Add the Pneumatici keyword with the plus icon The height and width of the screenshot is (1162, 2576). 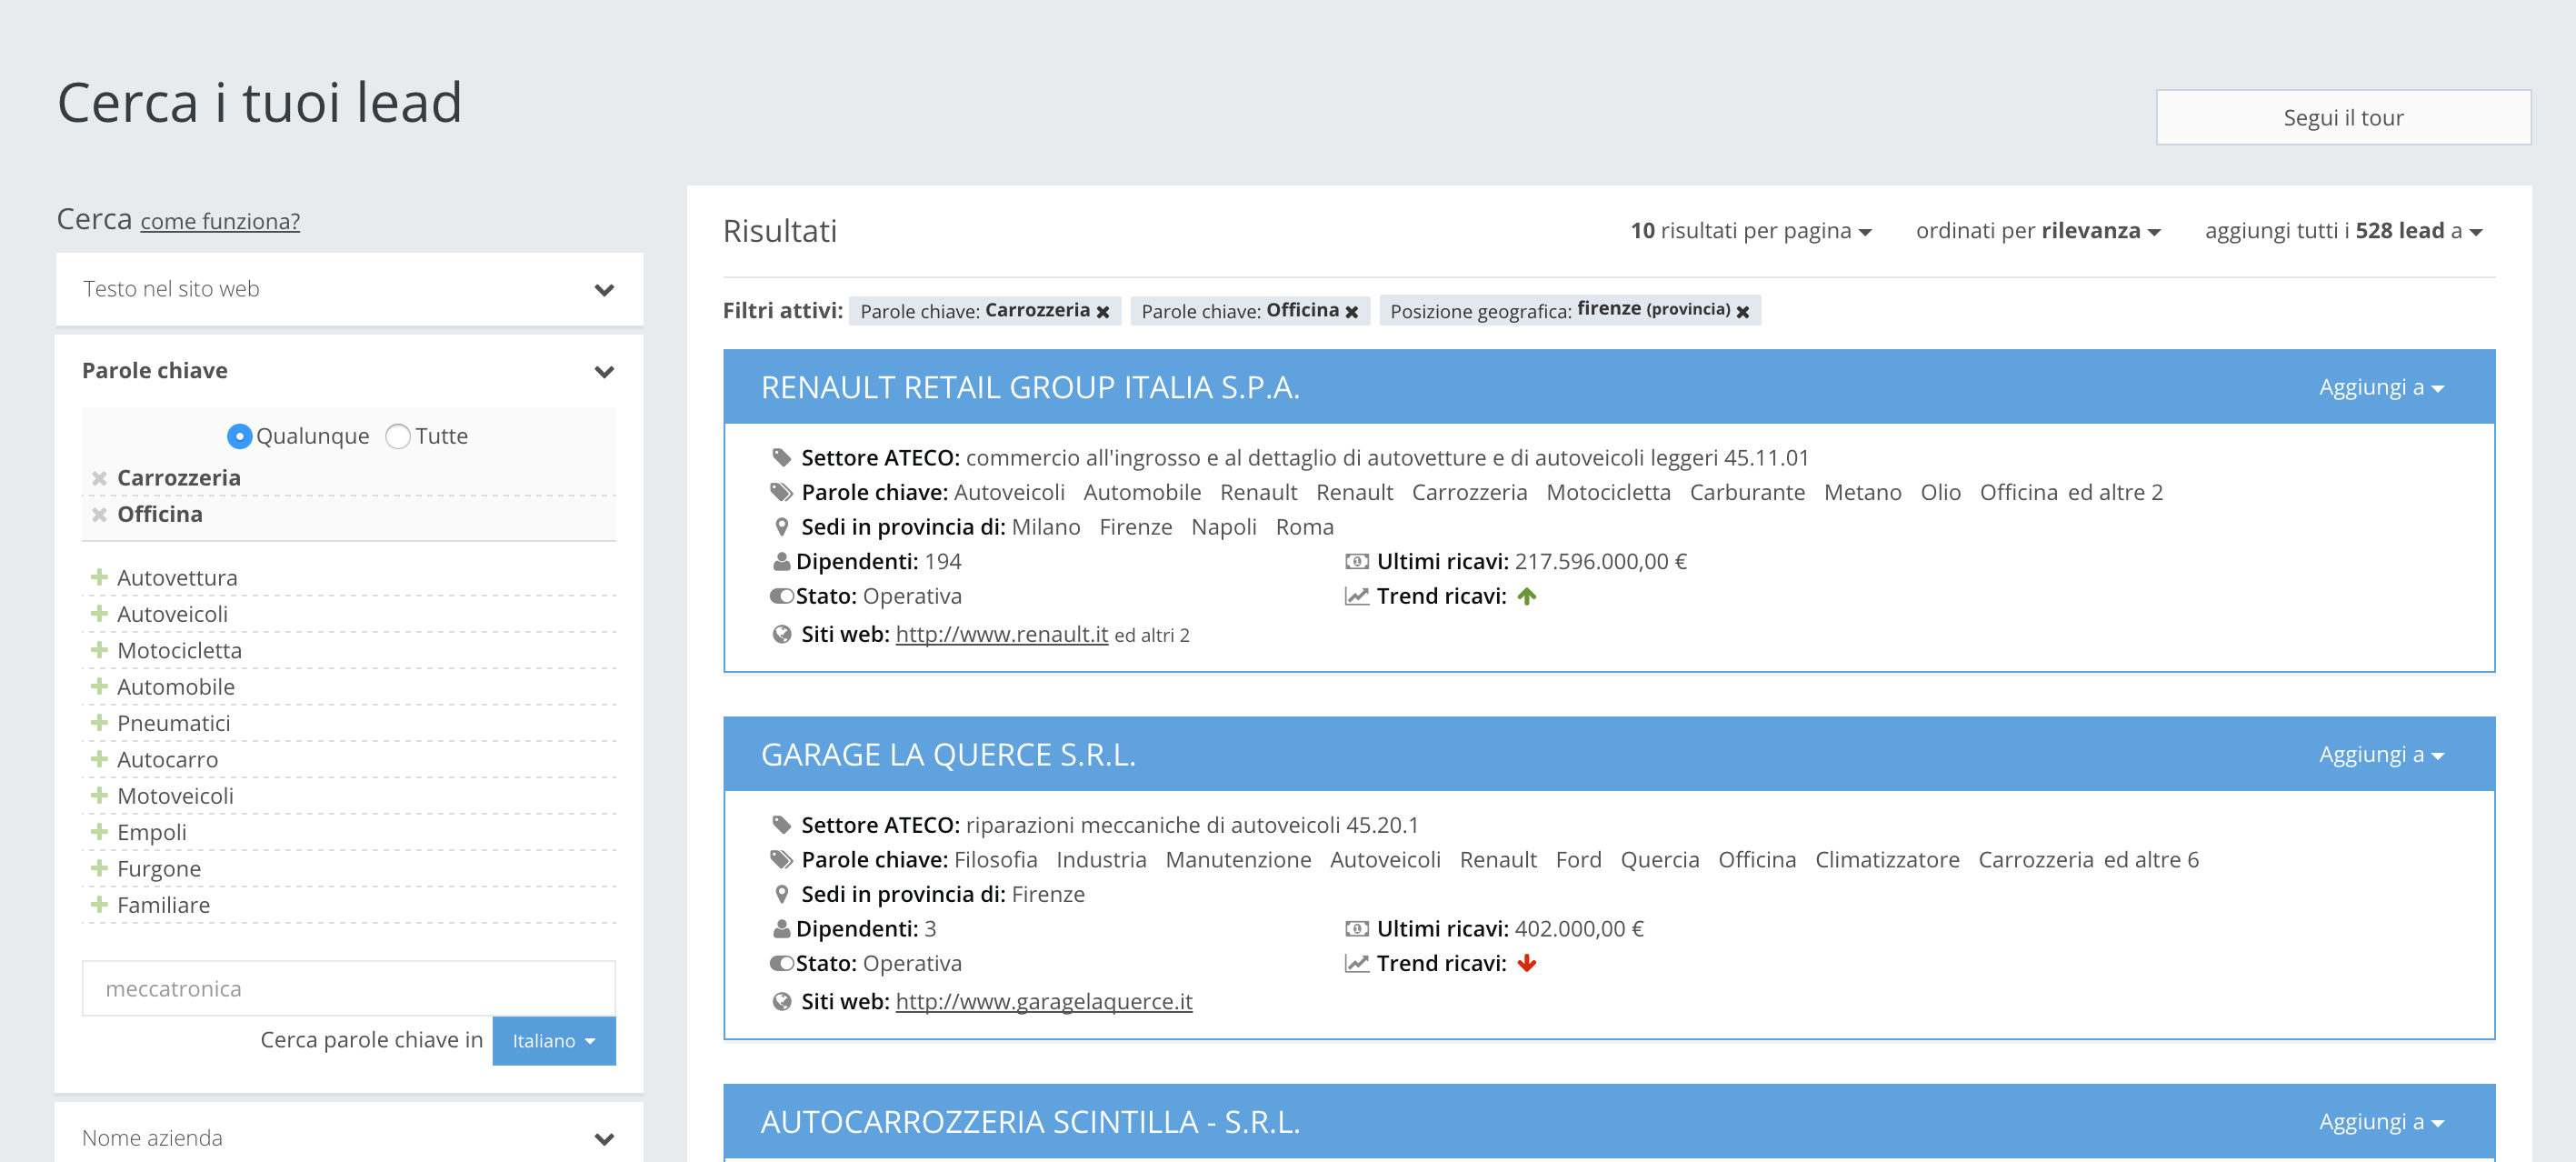[99, 722]
